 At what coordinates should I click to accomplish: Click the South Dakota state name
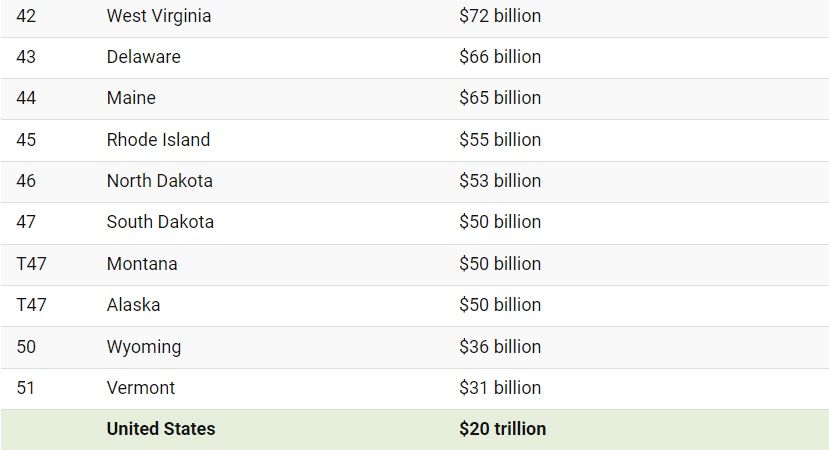coord(160,222)
